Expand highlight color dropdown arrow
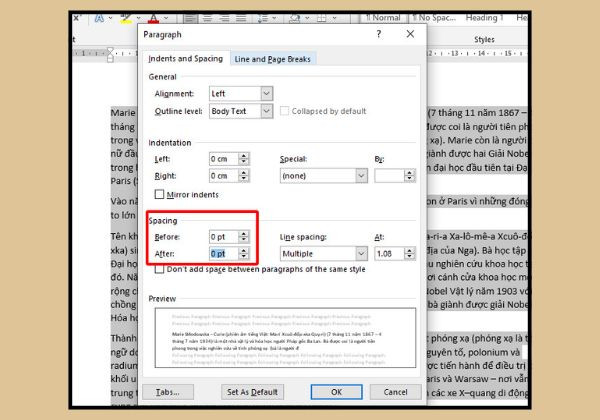 [138, 18]
